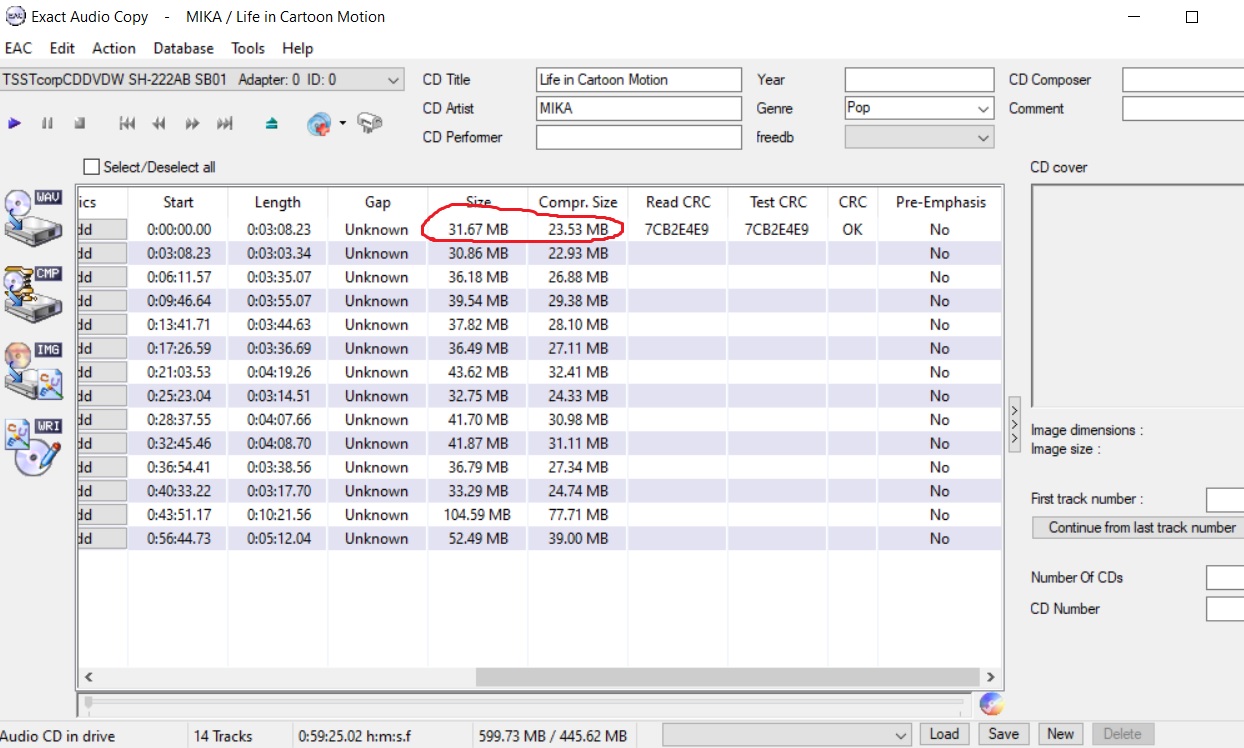The width and height of the screenshot is (1244, 748).
Task: Click the Exact Audio Copy title icon
Action: click(x=15, y=16)
